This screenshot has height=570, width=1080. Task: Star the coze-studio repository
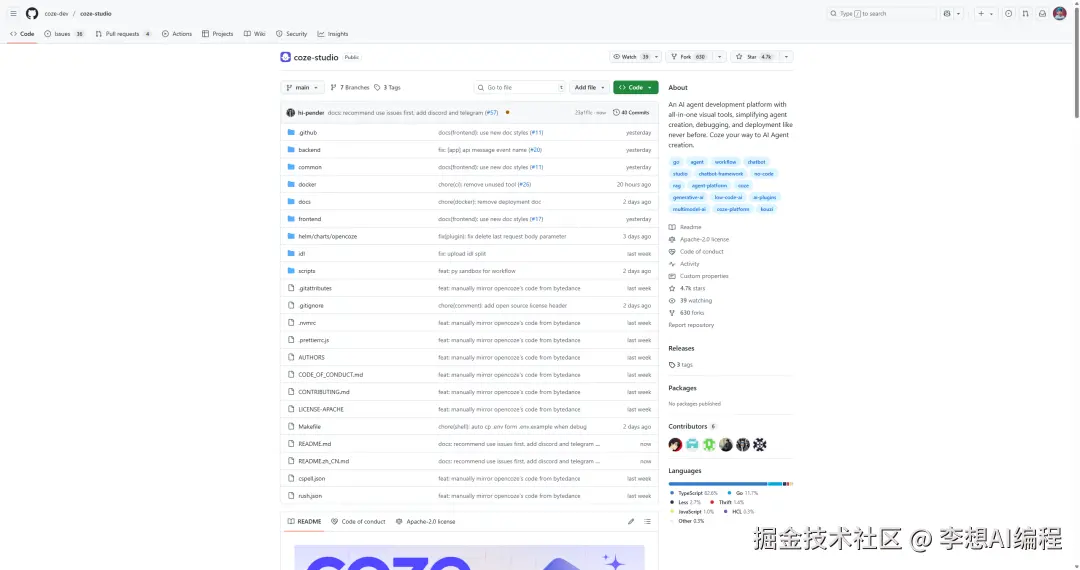tap(754, 57)
